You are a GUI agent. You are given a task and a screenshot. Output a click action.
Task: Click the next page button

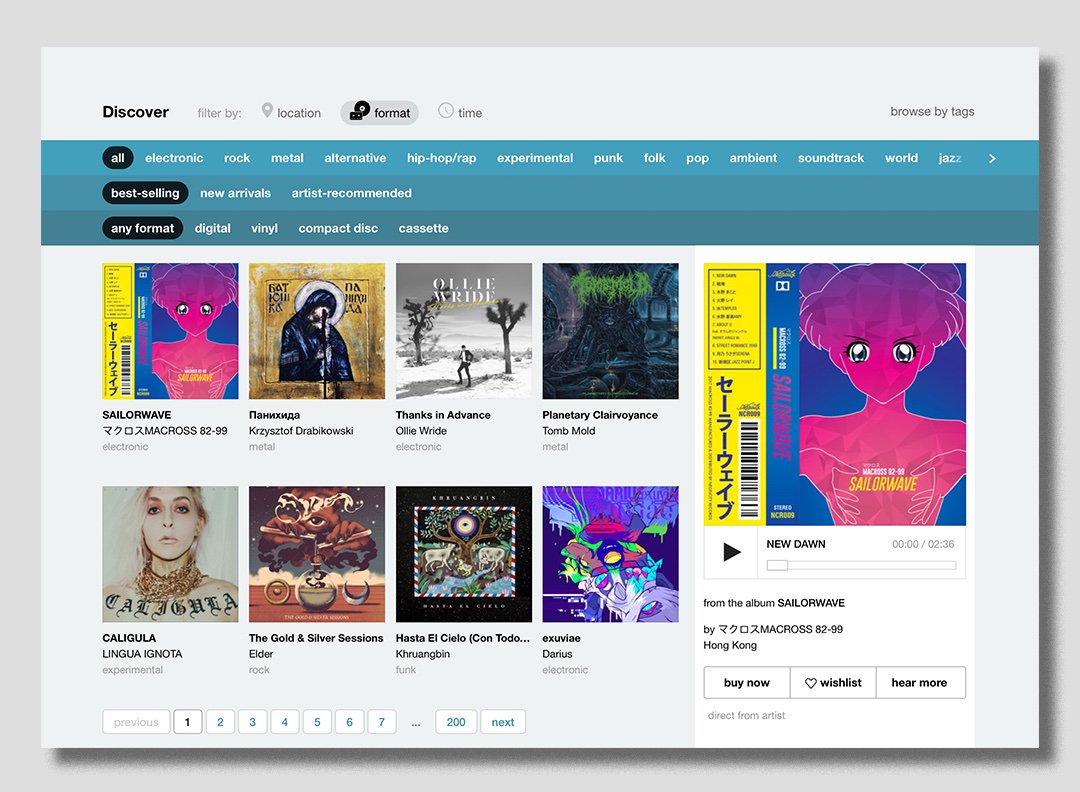tap(503, 722)
